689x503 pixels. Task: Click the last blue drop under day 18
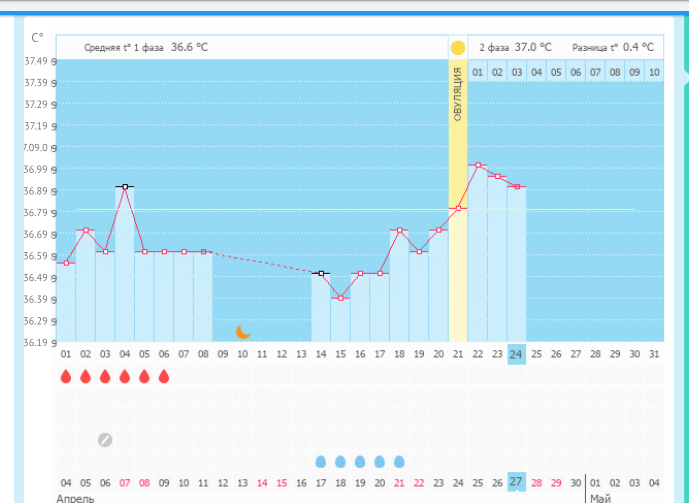pos(399,461)
